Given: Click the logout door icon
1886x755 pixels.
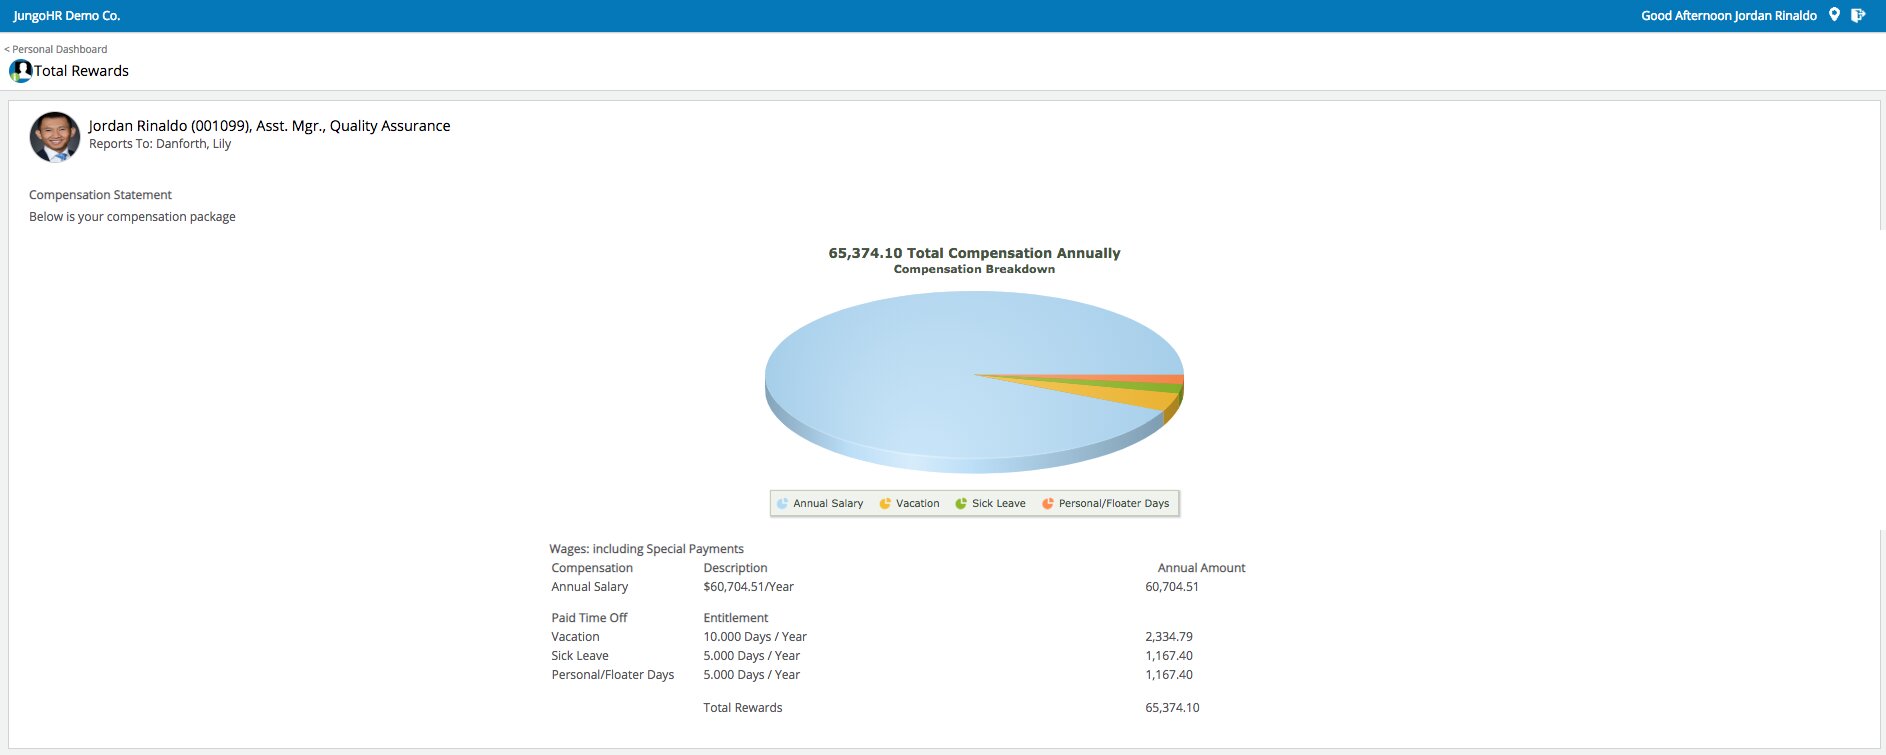Looking at the screenshot, I should (1858, 15).
